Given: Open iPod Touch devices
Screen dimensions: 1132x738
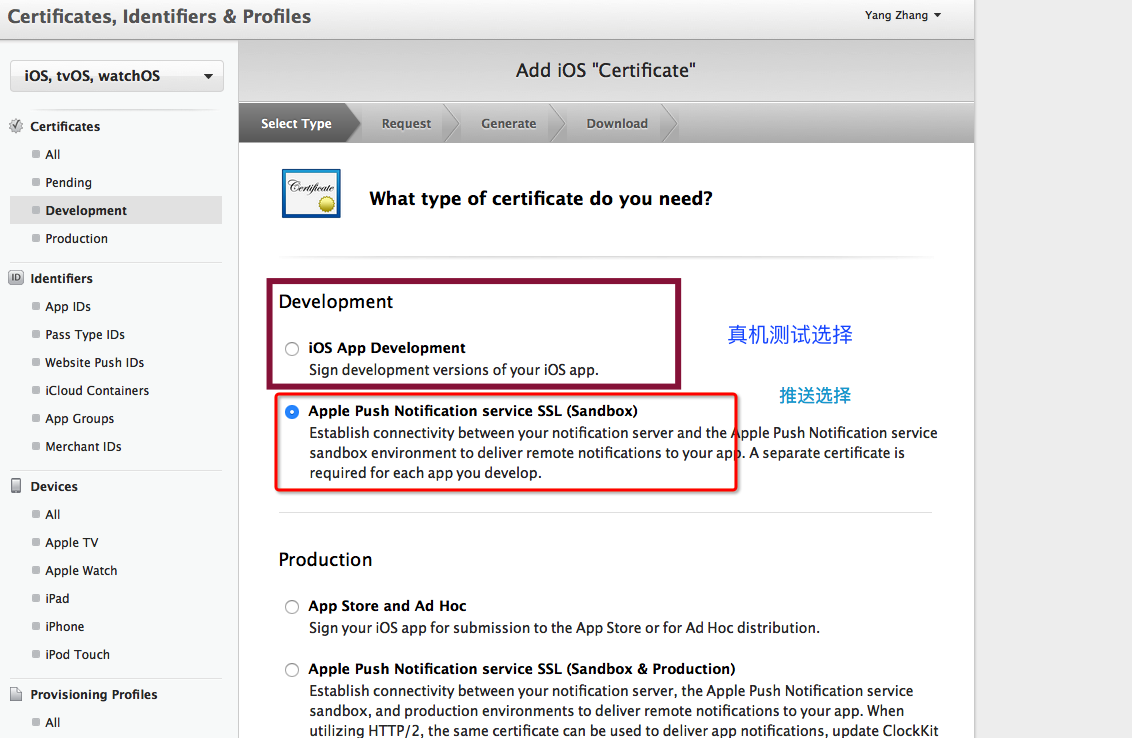Looking at the screenshot, I should coord(77,654).
